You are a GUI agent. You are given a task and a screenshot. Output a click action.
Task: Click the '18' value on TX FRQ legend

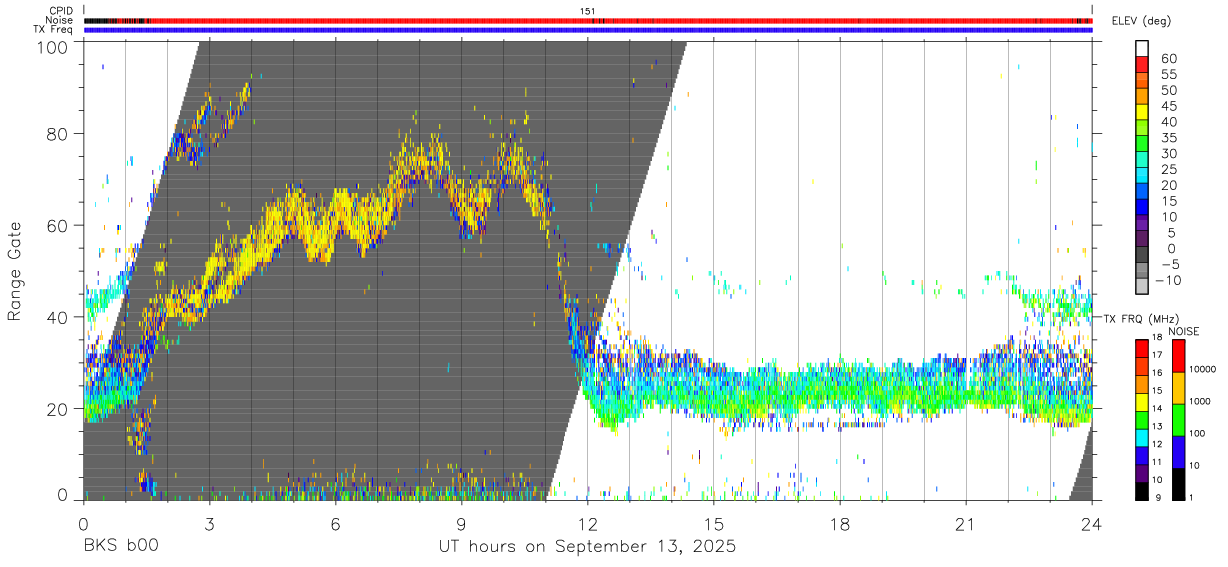click(1157, 339)
